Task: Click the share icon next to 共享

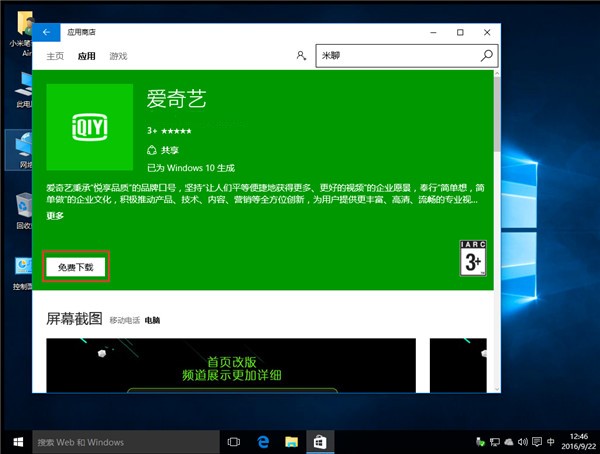Action: (x=152, y=150)
